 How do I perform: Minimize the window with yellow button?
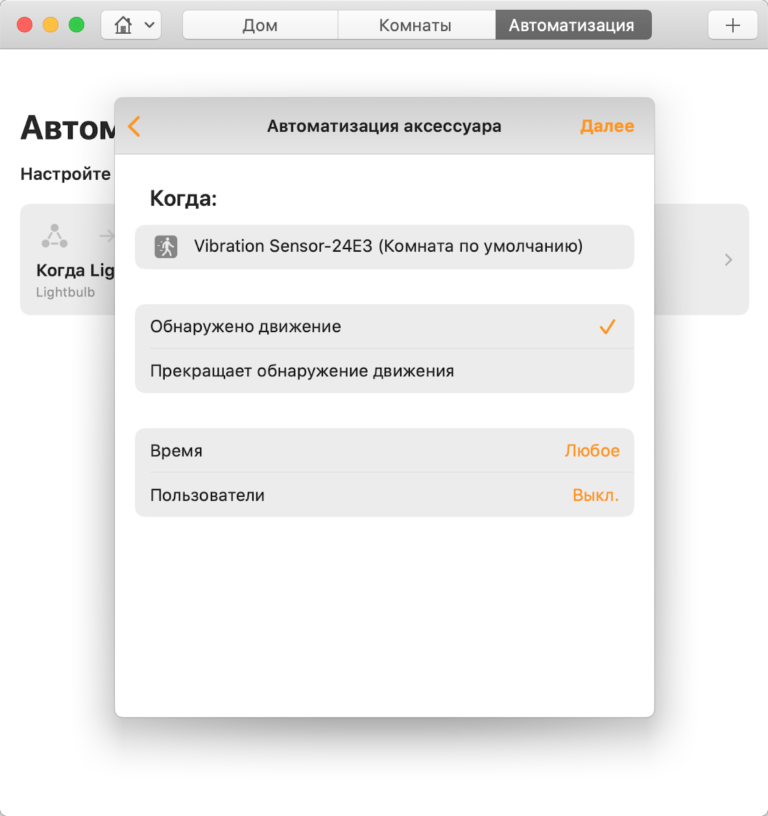click(x=50, y=24)
